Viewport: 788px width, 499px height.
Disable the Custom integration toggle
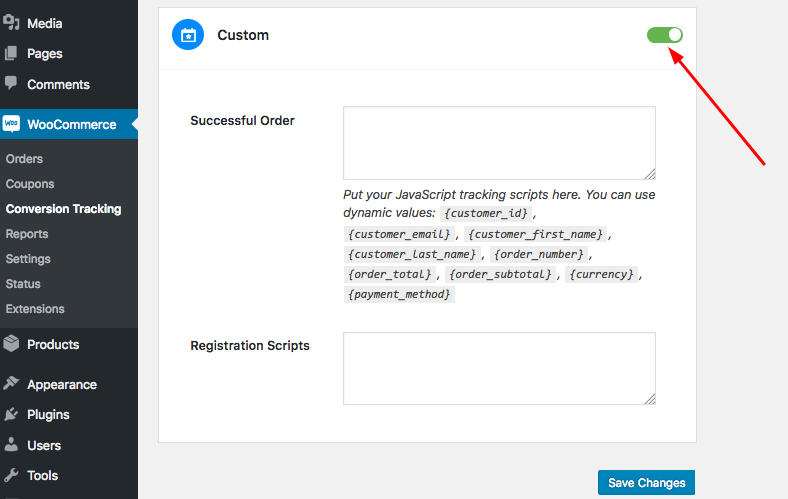point(665,35)
